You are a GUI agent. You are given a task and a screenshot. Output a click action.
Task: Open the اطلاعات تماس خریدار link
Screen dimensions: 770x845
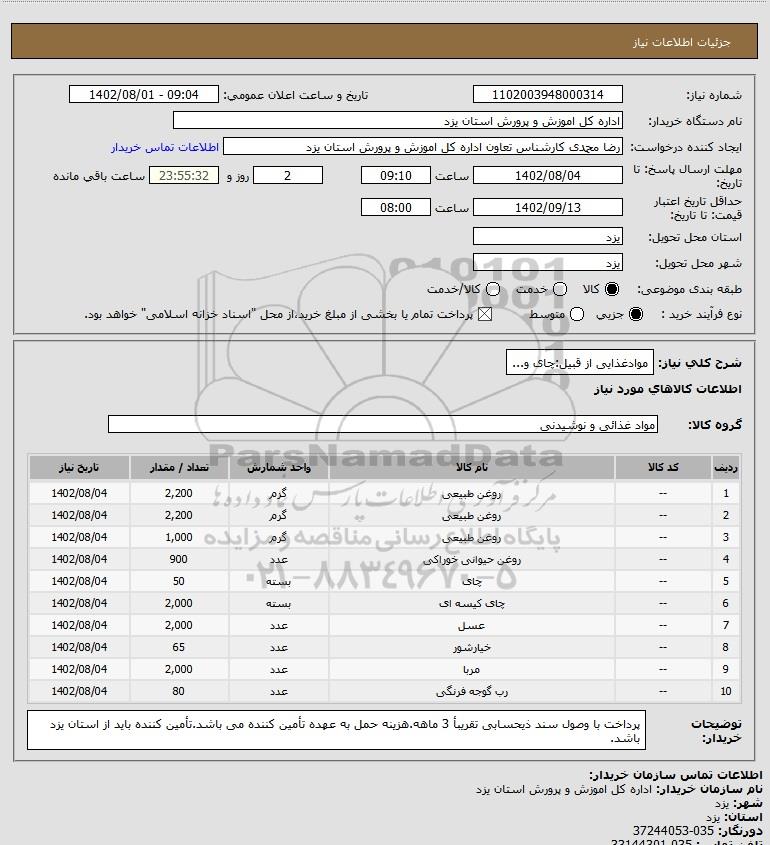pos(165,147)
